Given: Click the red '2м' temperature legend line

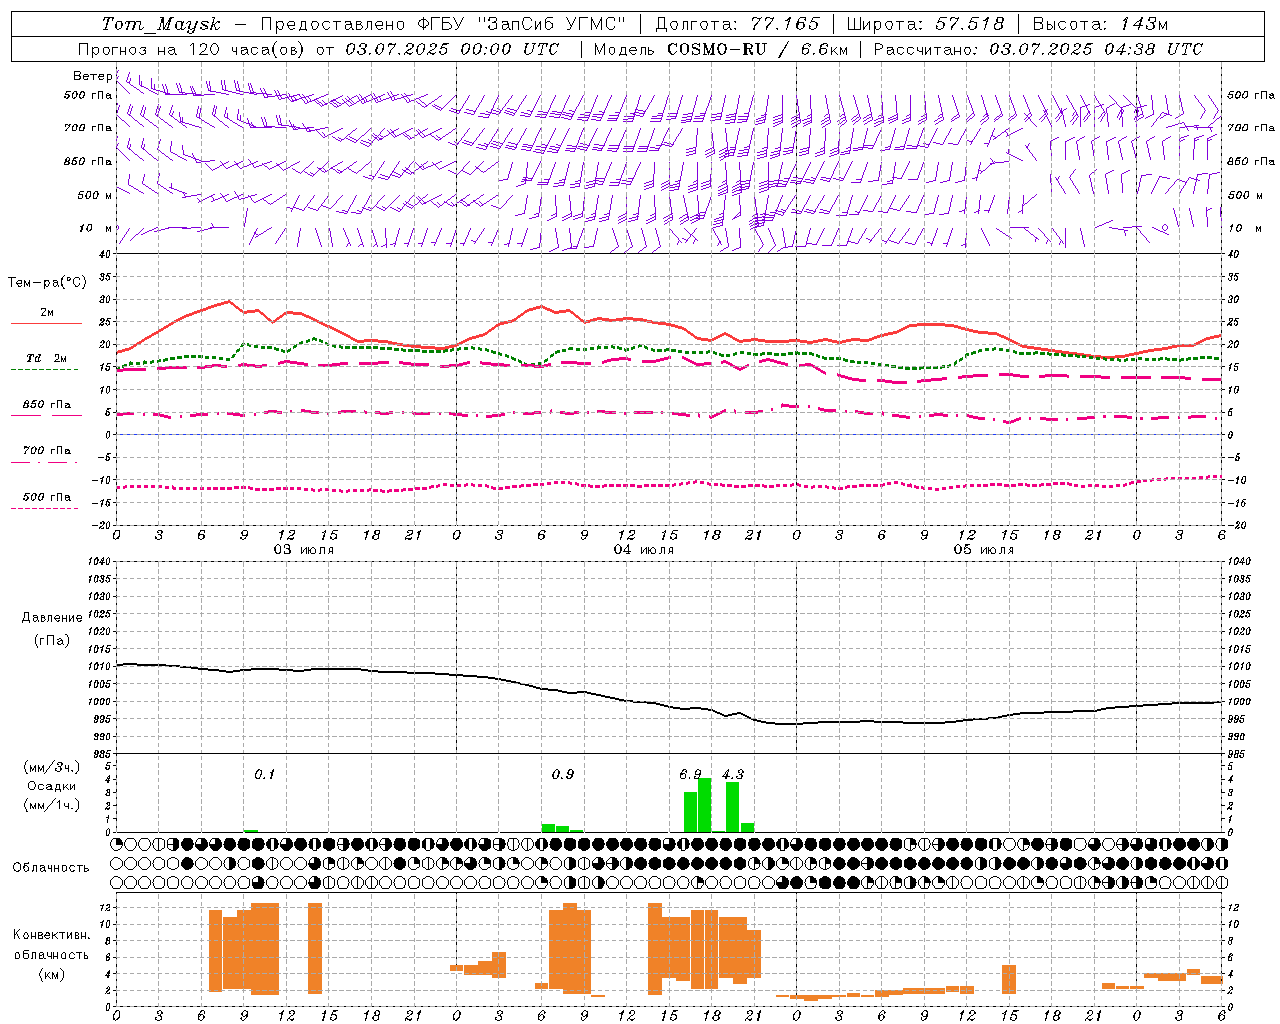Looking at the screenshot, I should click(46, 323).
